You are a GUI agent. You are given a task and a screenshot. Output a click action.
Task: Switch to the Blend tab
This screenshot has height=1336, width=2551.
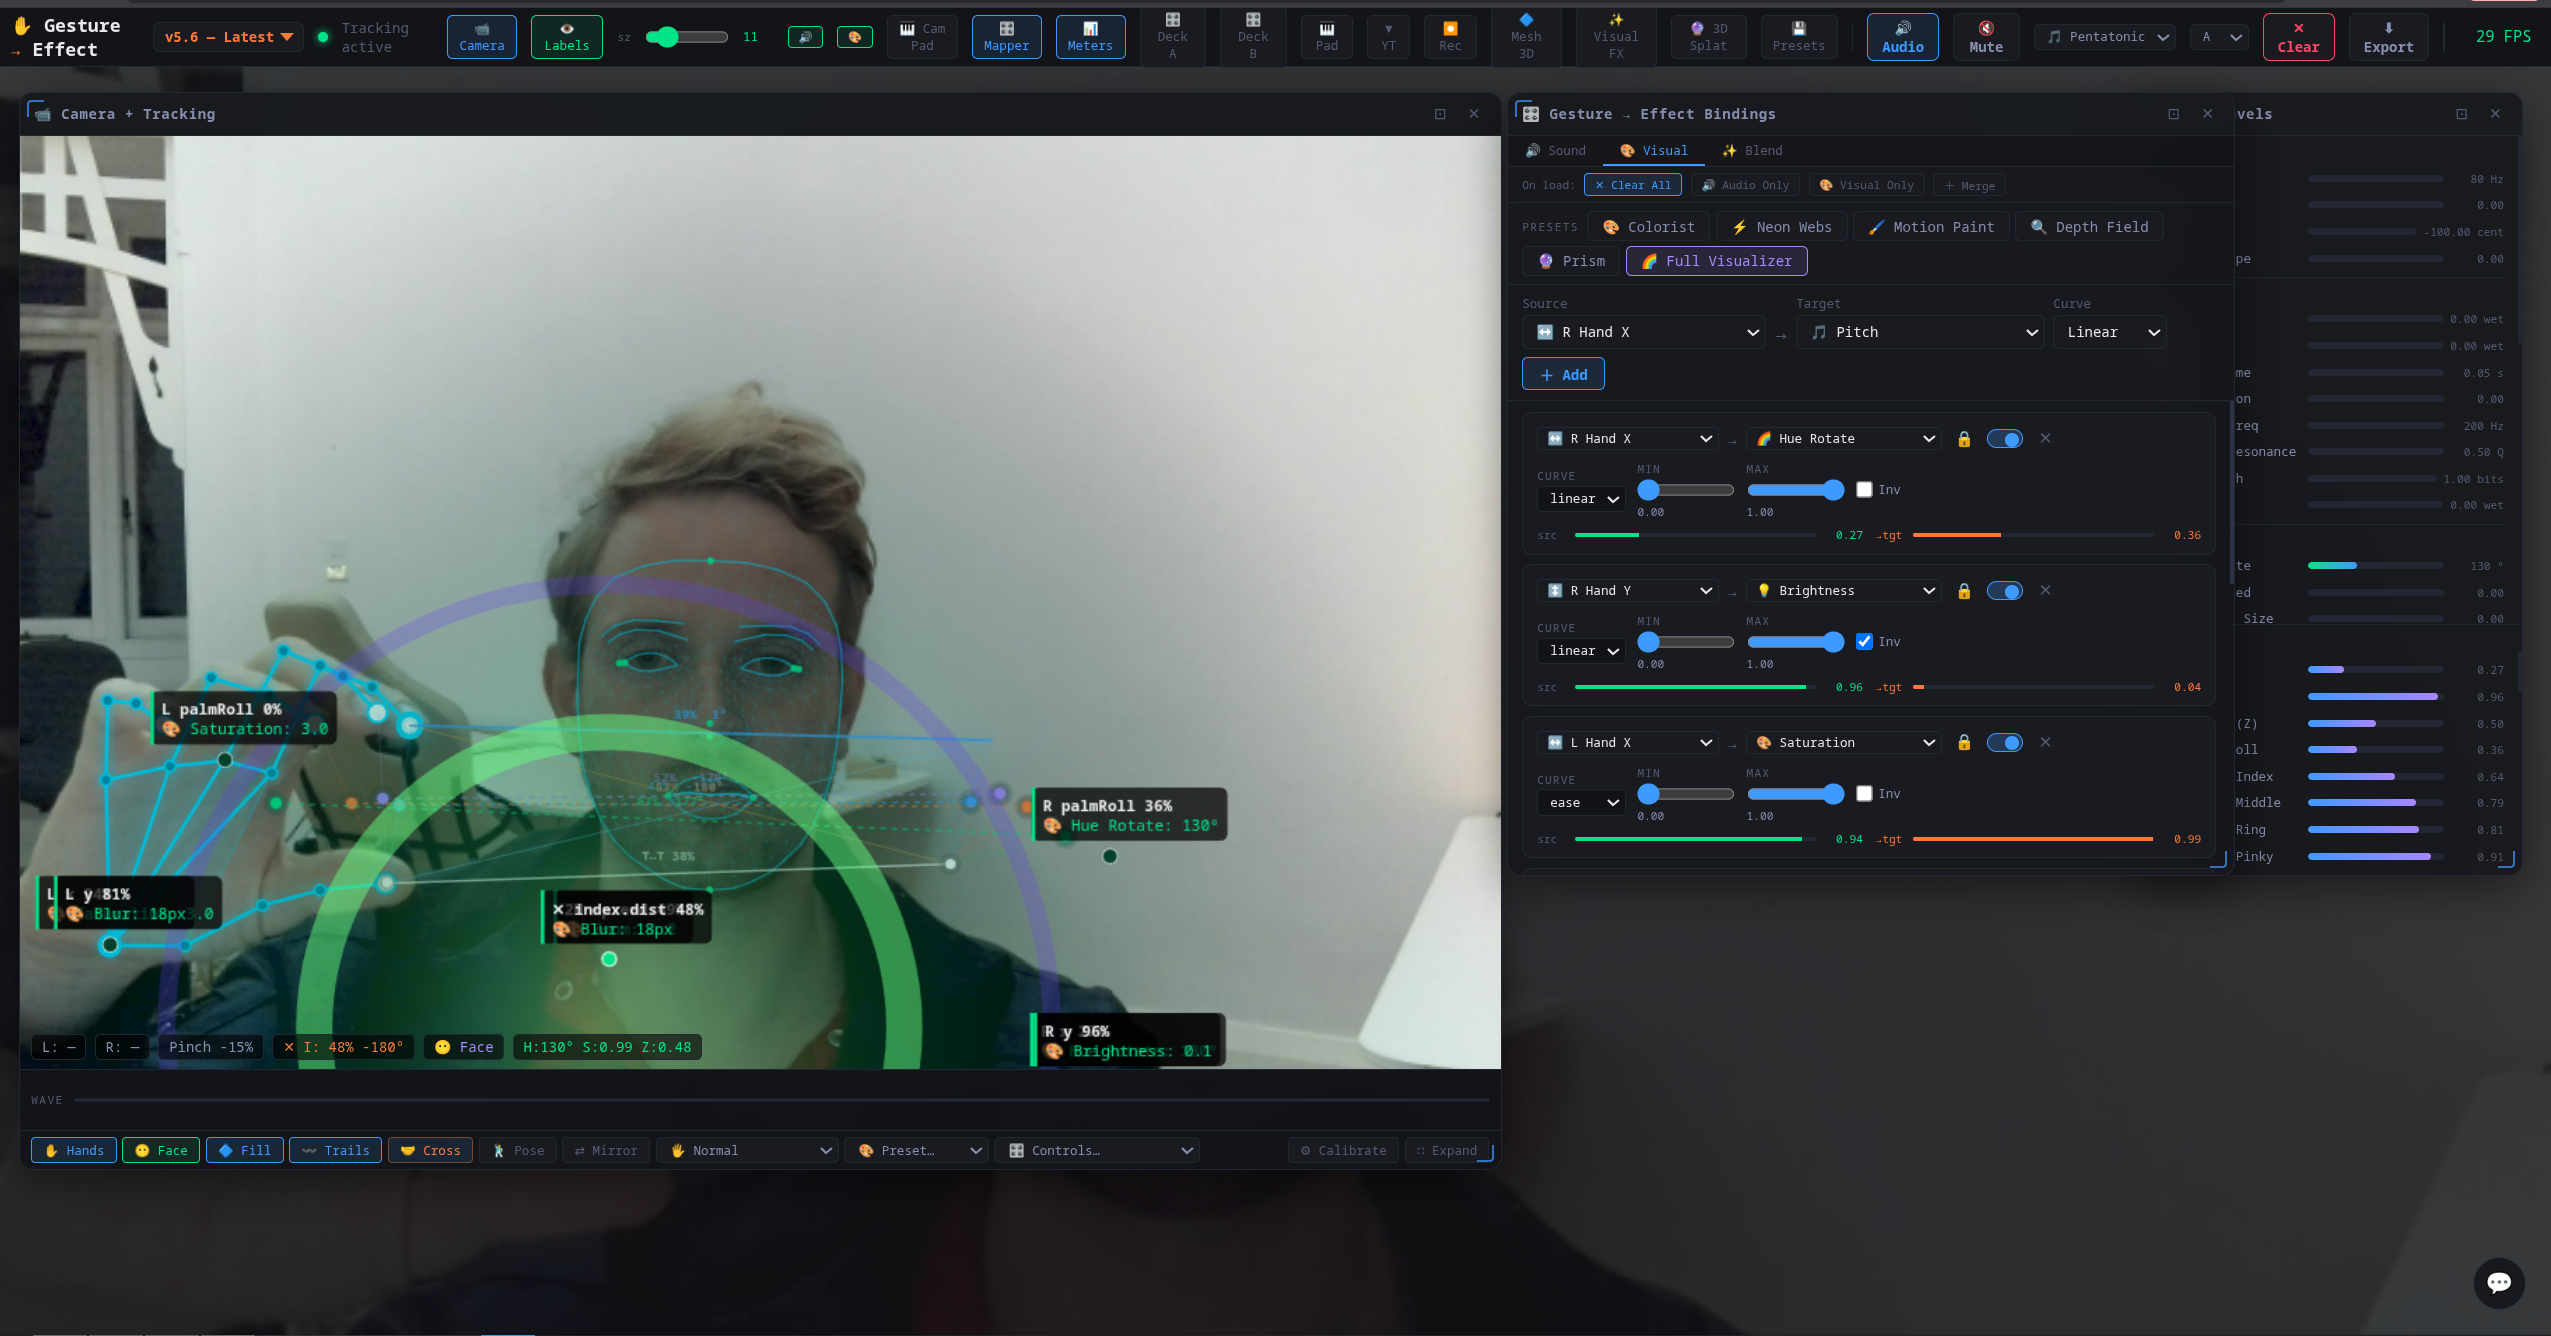tap(1751, 151)
